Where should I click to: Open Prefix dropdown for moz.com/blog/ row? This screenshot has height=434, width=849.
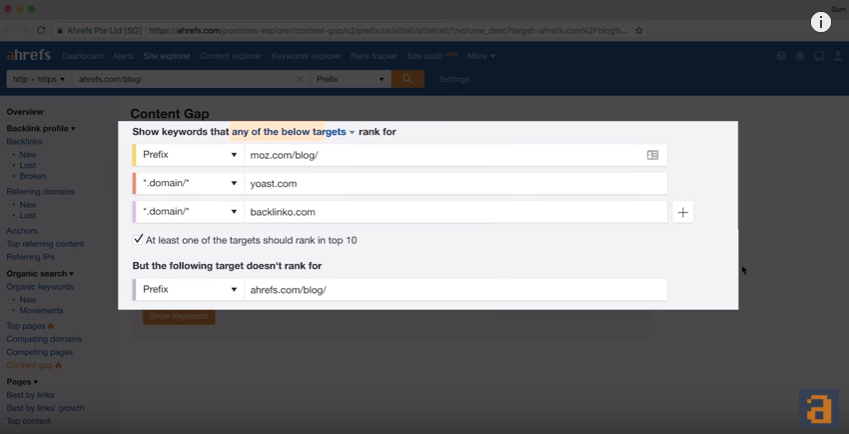coord(190,155)
